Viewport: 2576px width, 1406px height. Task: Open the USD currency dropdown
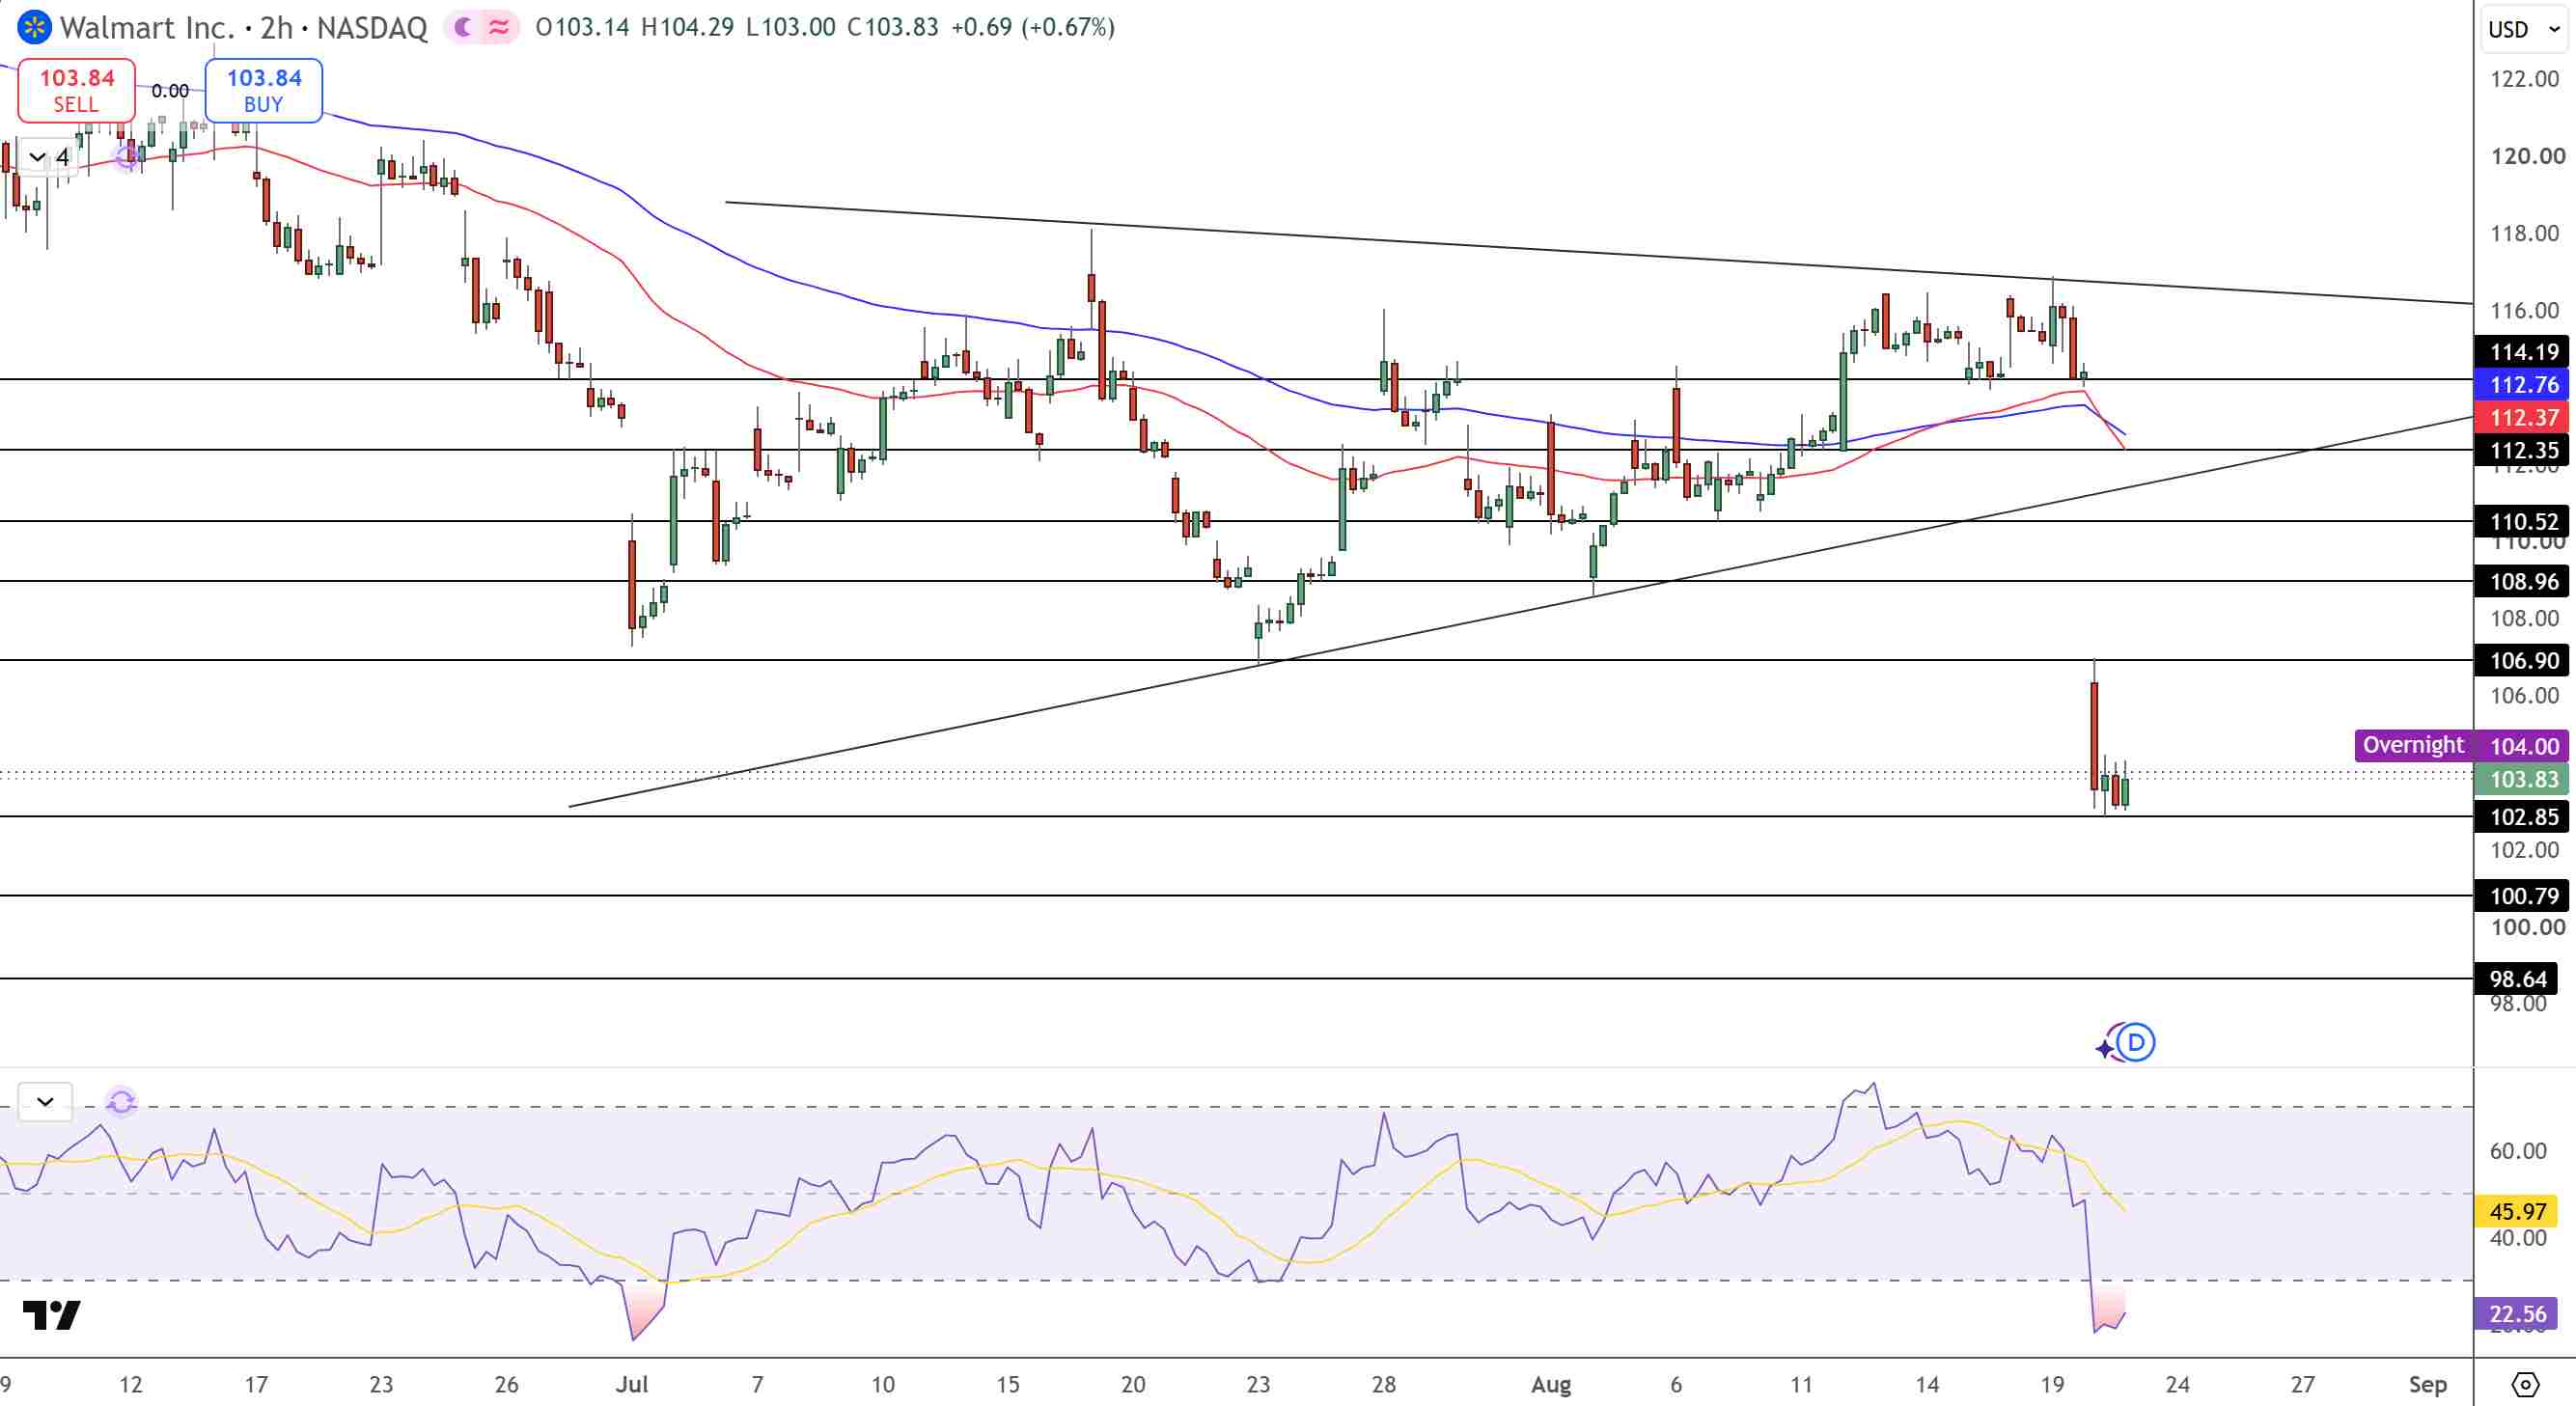pyautogui.click(x=2524, y=29)
